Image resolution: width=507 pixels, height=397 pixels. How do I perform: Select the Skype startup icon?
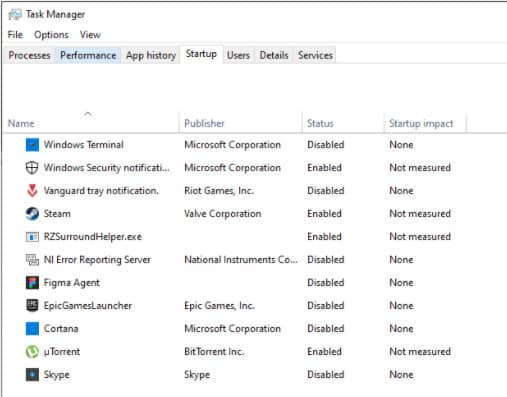click(x=32, y=375)
